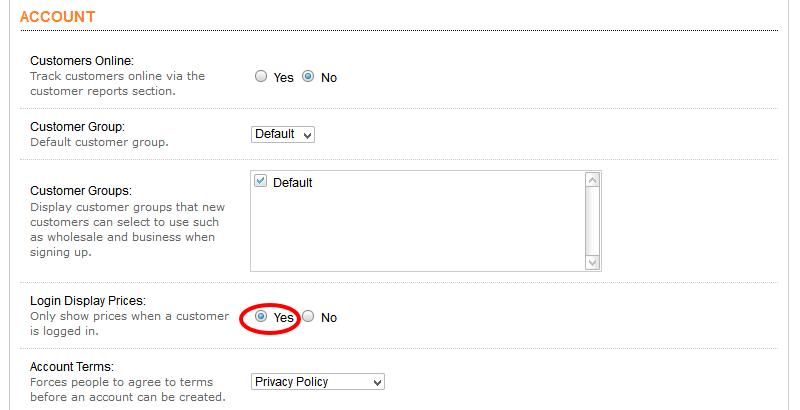Click the "Customer Groups:" field label
This screenshot has width=800, height=410.
coord(81,190)
